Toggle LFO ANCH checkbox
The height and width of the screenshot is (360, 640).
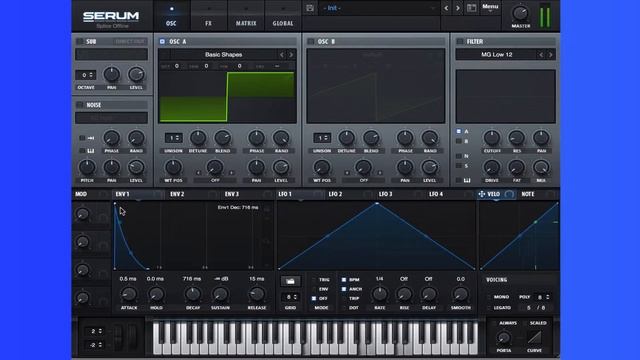click(344, 289)
